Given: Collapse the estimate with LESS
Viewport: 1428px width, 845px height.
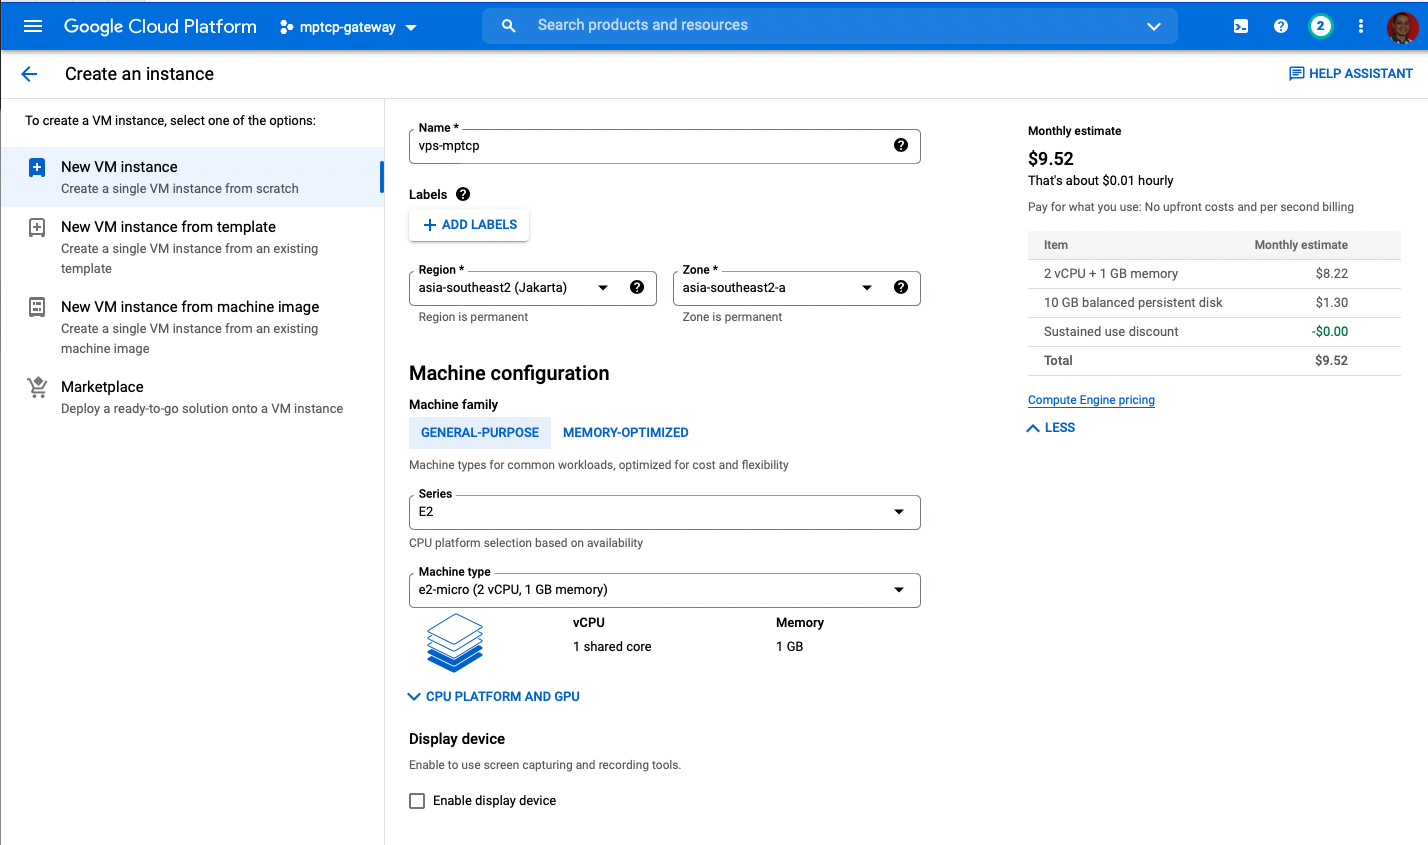Looking at the screenshot, I should pyautogui.click(x=1051, y=428).
